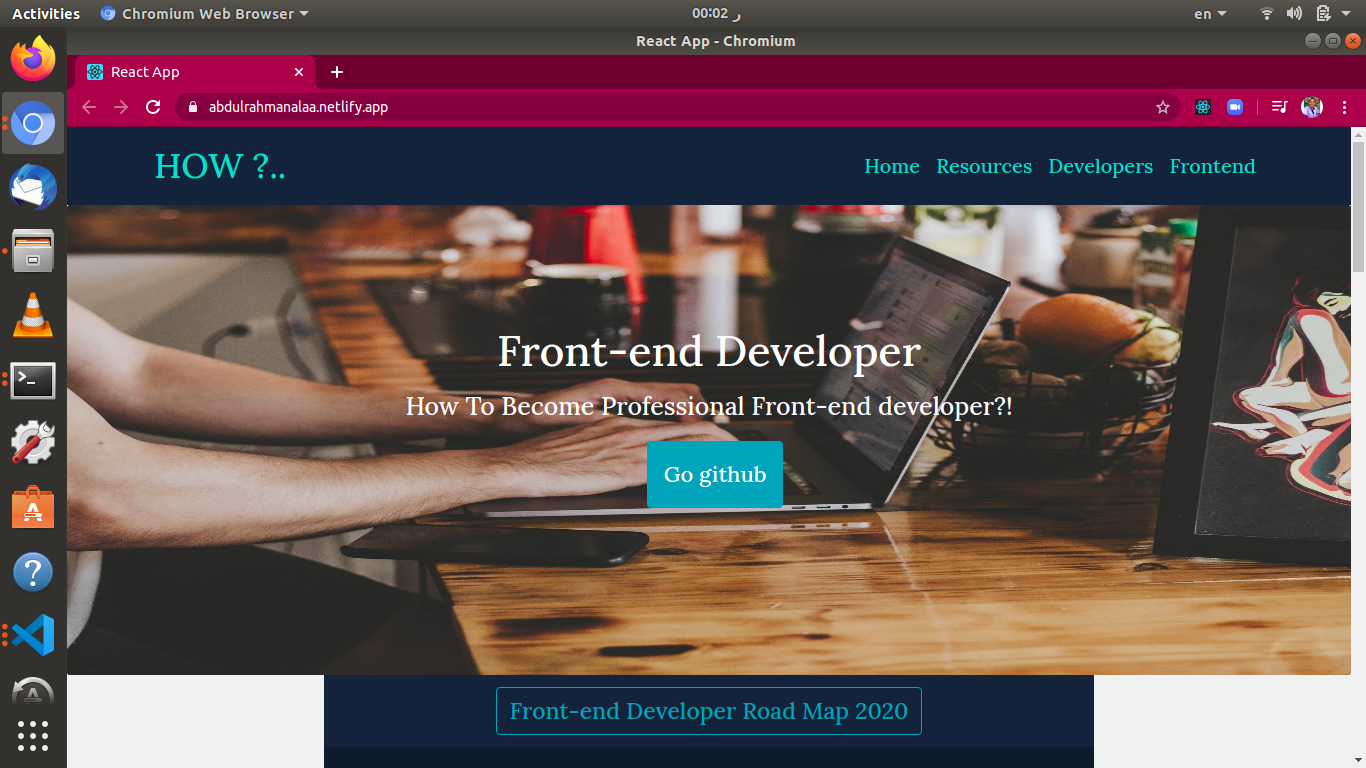Open VLC media player from the dock
Screen dimensions: 1366x768
point(33,315)
